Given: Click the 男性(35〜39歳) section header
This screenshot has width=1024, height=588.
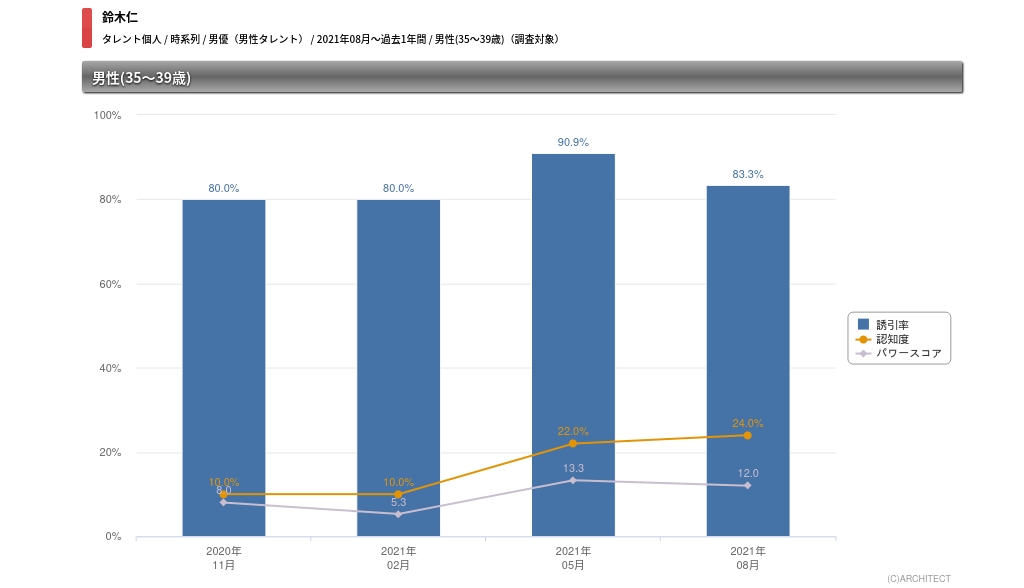Looking at the screenshot, I should 141,78.
